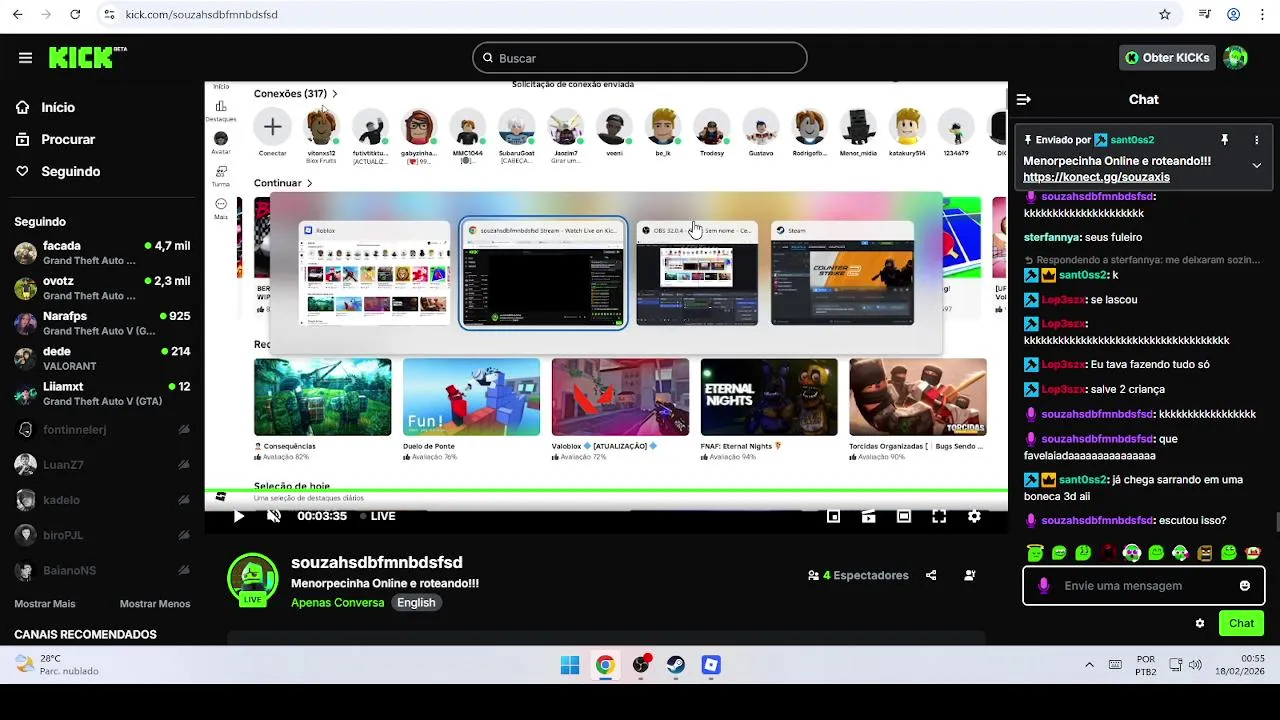1280x720 pixels.
Task: View site information icon in address bar
Action: pyautogui.click(x=109, y=14)
